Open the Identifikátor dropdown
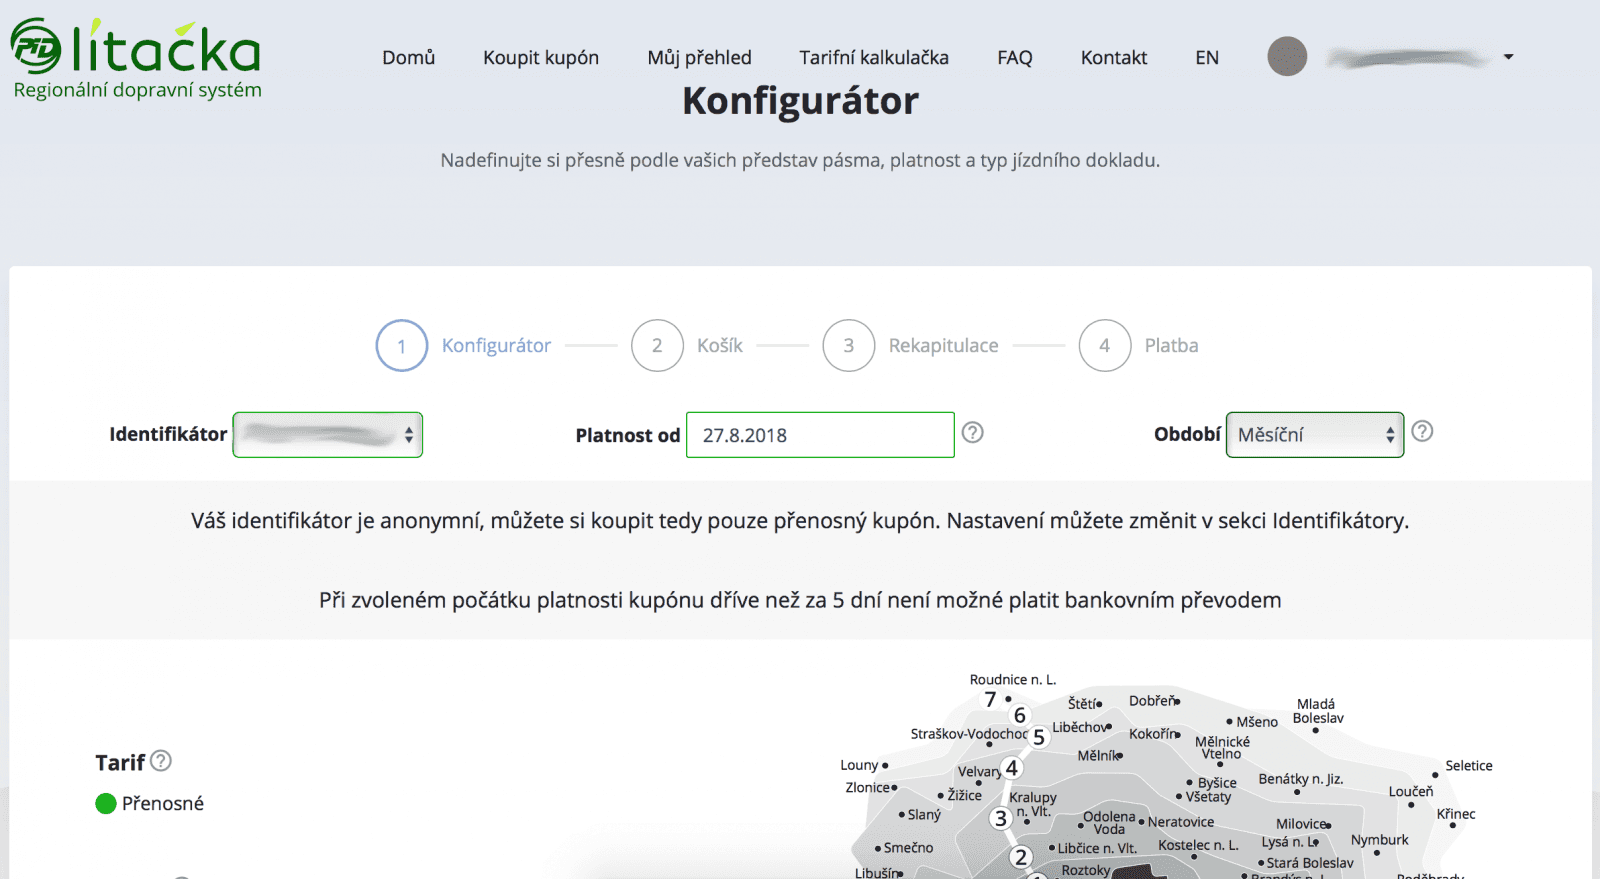Image resolution: width=1600 pixels, height=879 pixels. [327, 434]
